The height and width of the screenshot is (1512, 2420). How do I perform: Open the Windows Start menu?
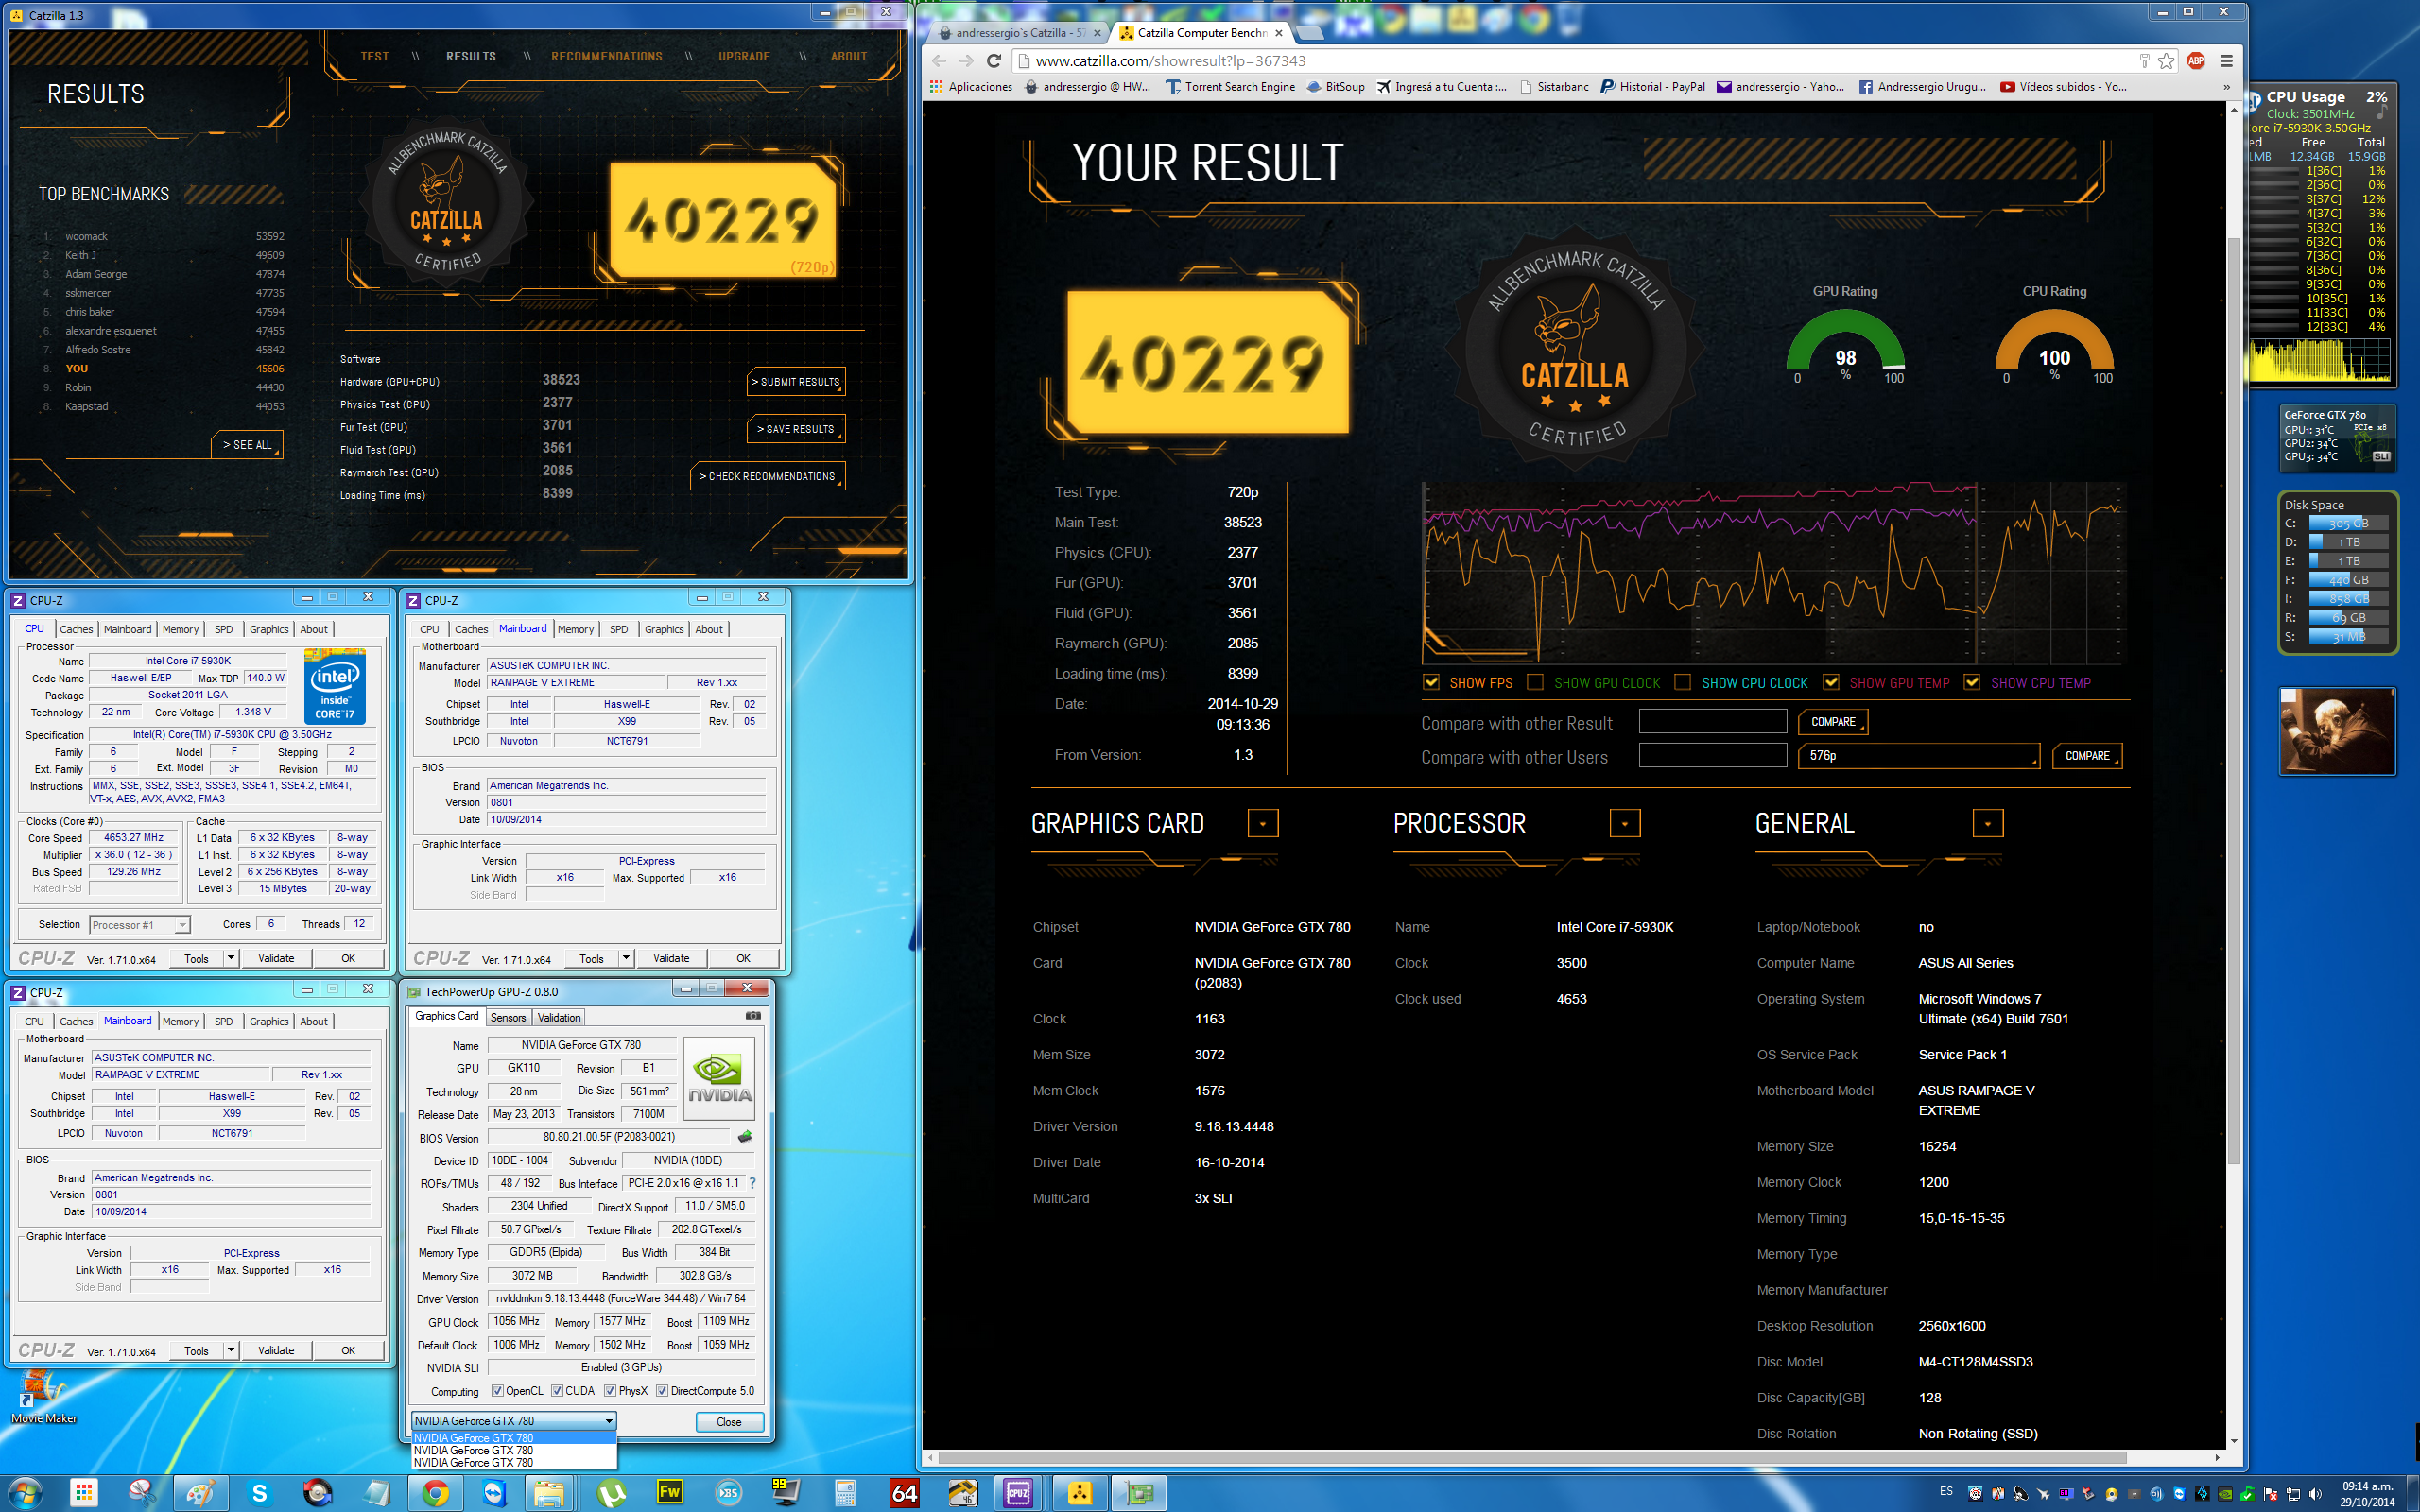(25, 1493)
